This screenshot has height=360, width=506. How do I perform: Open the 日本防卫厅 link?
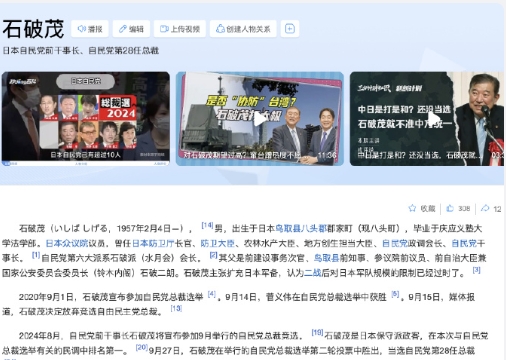153,244
